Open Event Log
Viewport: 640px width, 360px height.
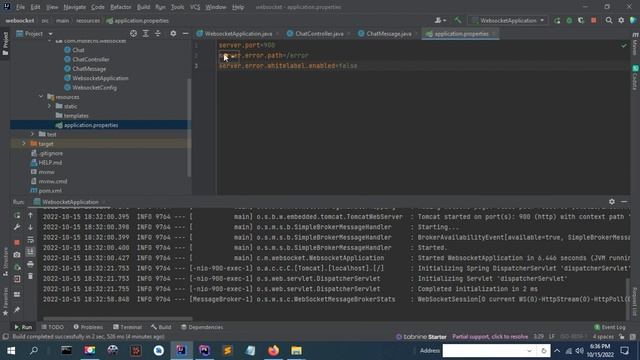pos(610,327)
